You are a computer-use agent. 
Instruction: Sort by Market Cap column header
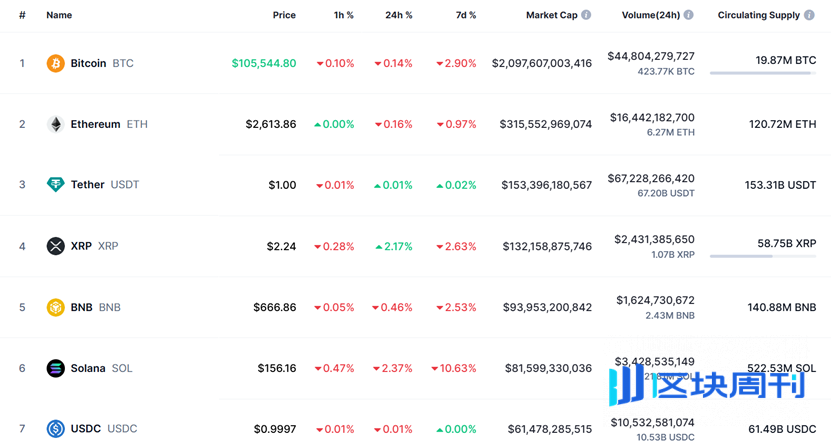pos(552,15)
